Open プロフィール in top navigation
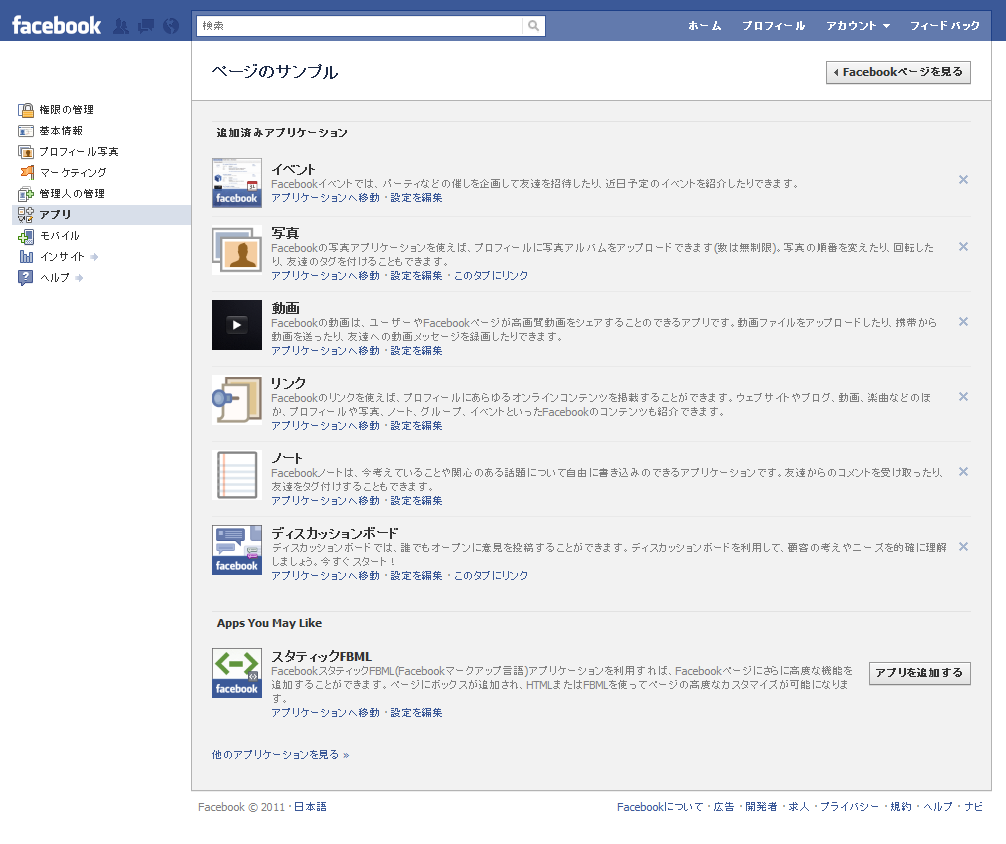This screenshot has height=844, width=1006. click(773, 26)
